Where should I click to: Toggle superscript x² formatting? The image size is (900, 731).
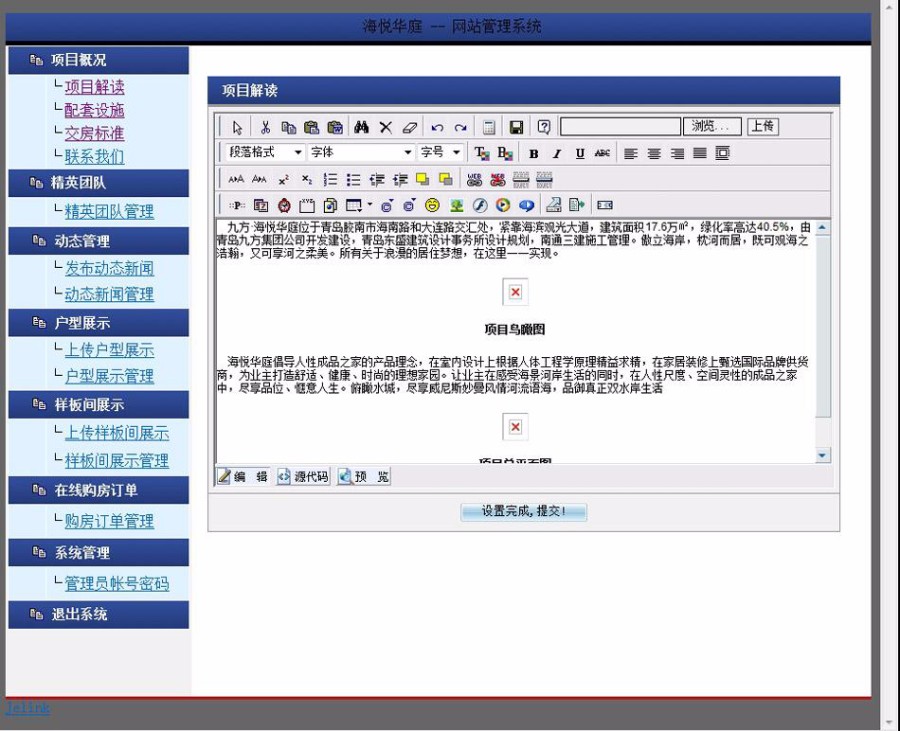click(284, 180)
